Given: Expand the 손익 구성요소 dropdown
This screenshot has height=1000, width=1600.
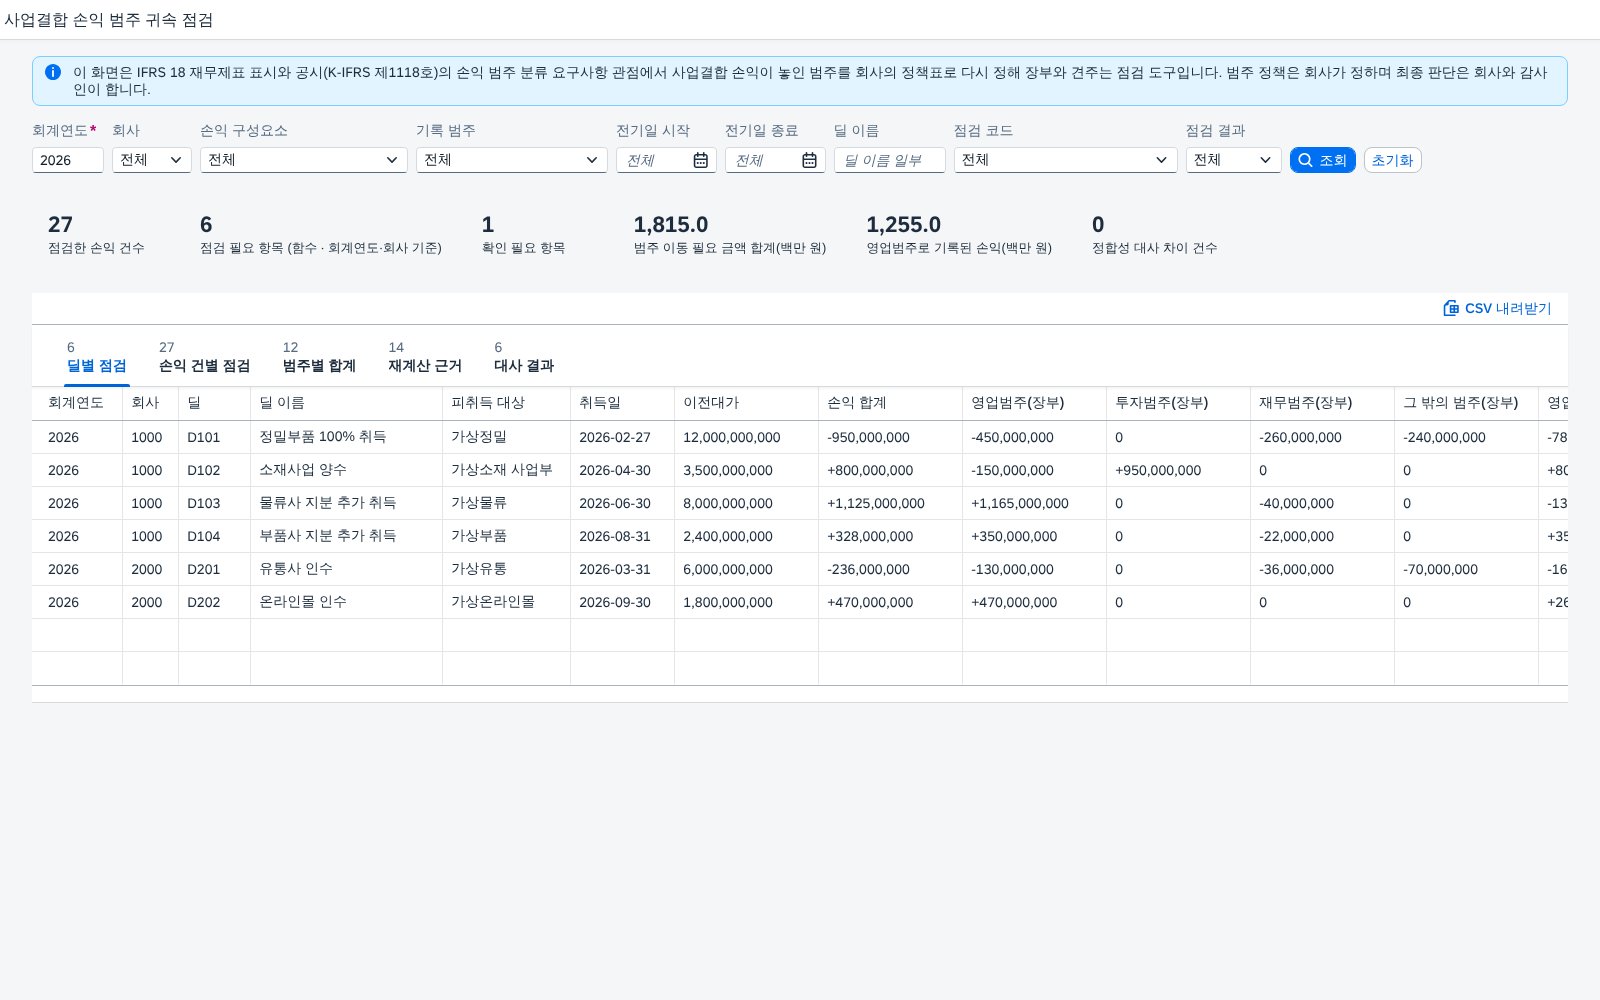Looking at the screenshot, I should pos(303,160).
